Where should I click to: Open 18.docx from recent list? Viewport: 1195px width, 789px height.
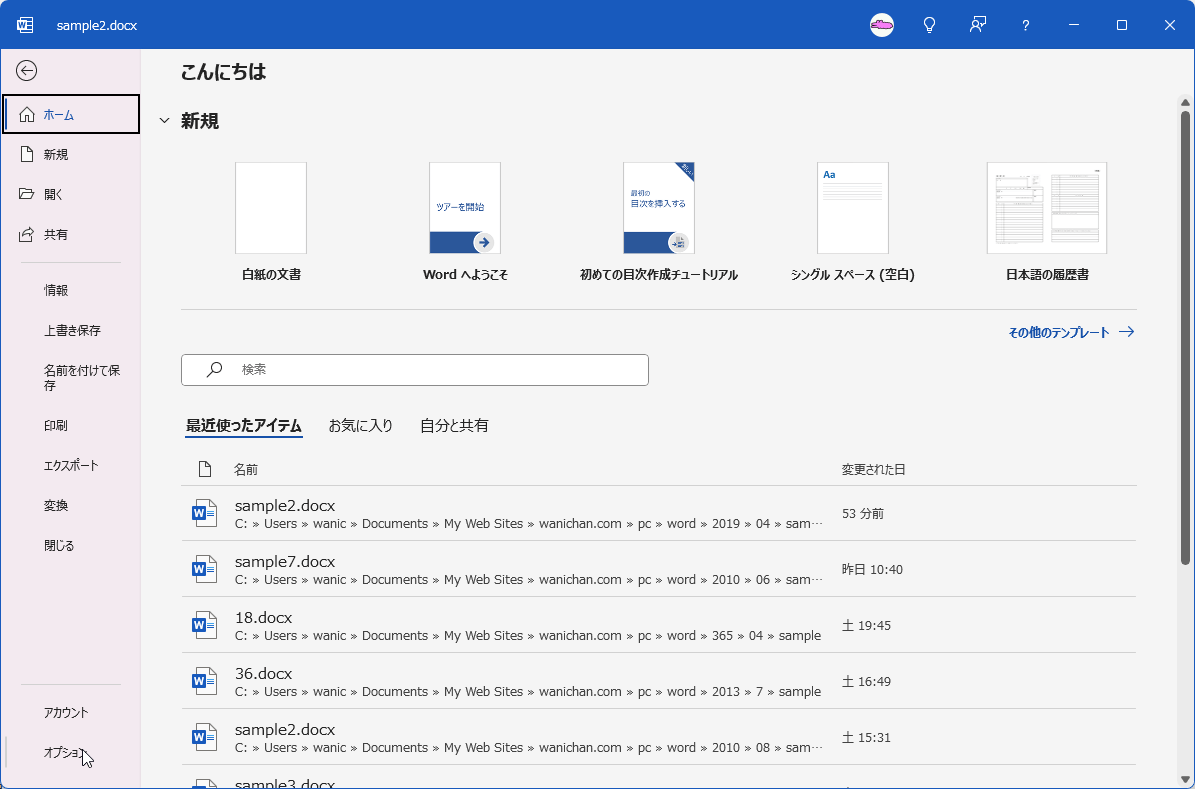pyautogui.click(x=658, y=626)
